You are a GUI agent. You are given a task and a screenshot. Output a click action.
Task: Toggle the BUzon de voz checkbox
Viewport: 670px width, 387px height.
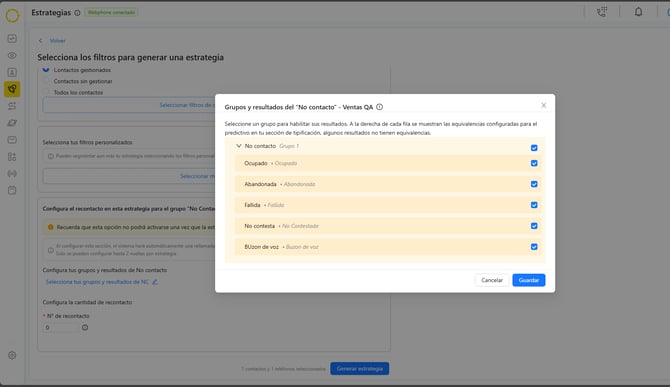[x=534, y=247]
